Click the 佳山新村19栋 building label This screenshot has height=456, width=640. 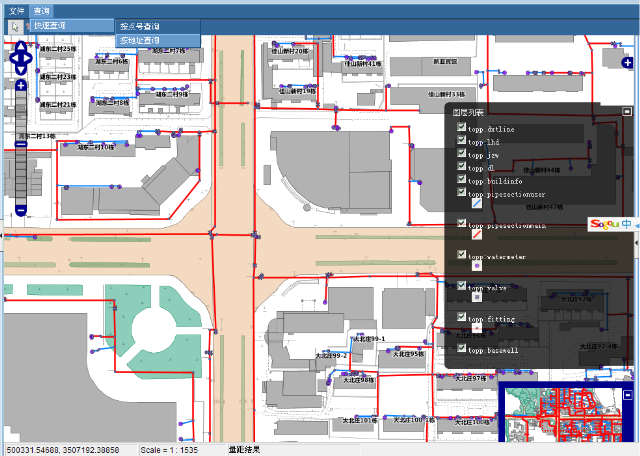(297, 91)
